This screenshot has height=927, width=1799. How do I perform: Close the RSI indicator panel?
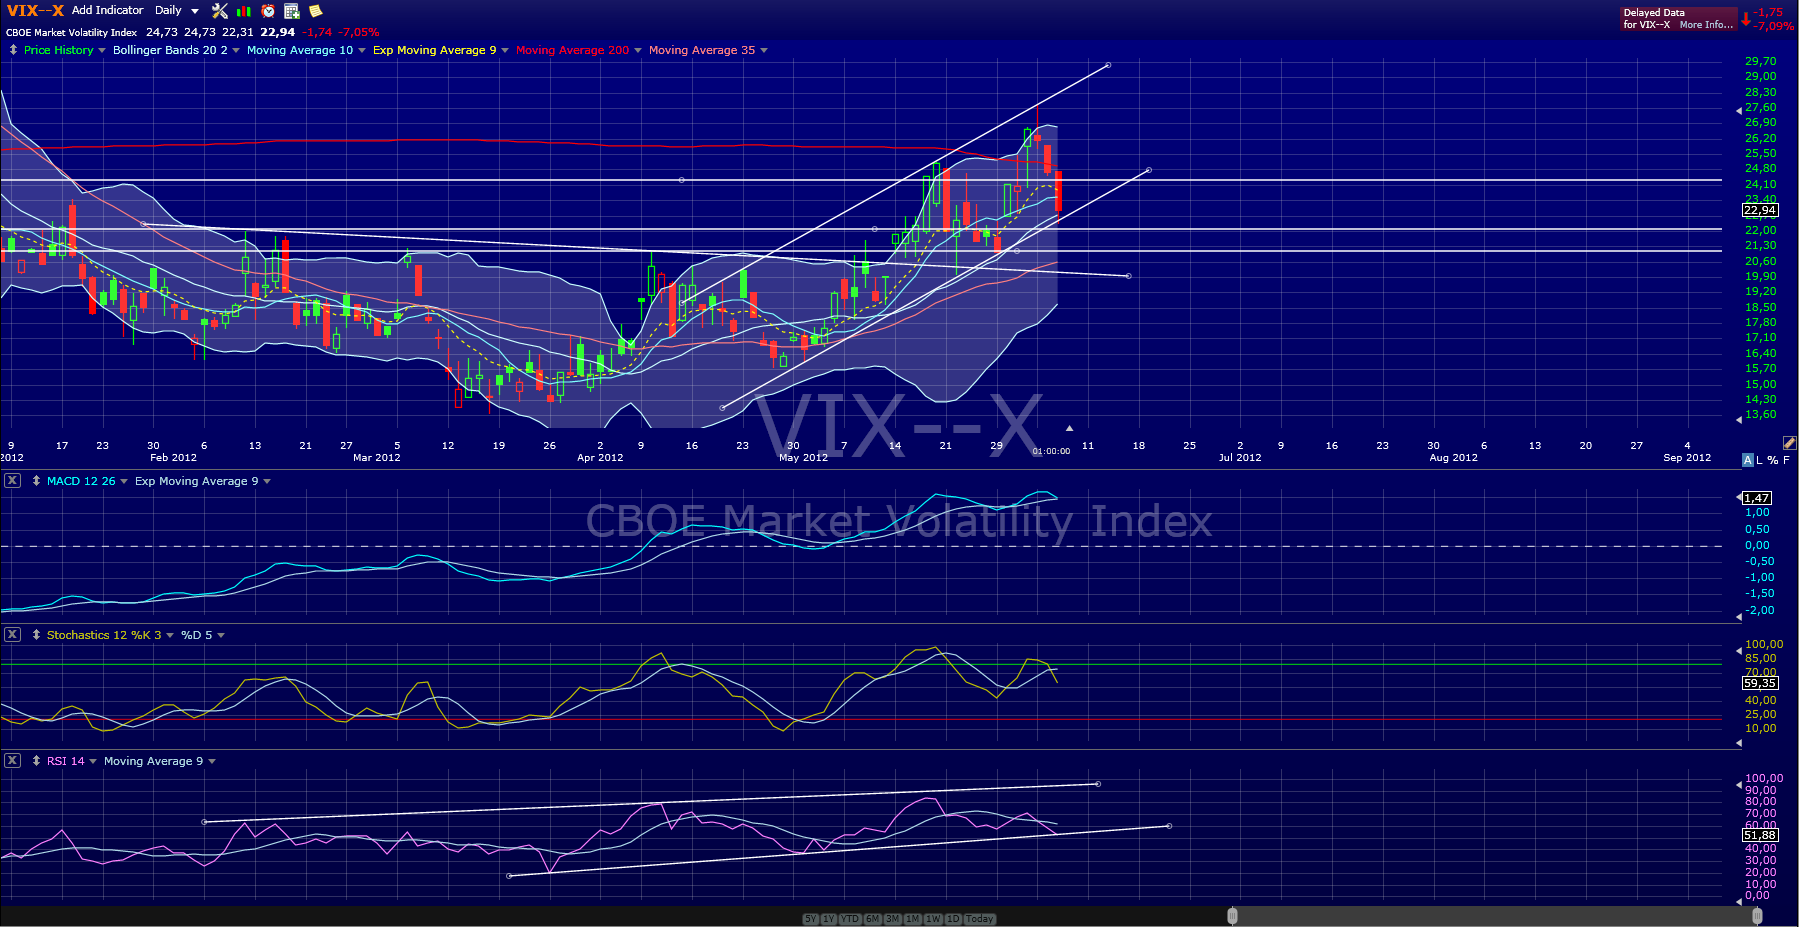tap(12, 761)
